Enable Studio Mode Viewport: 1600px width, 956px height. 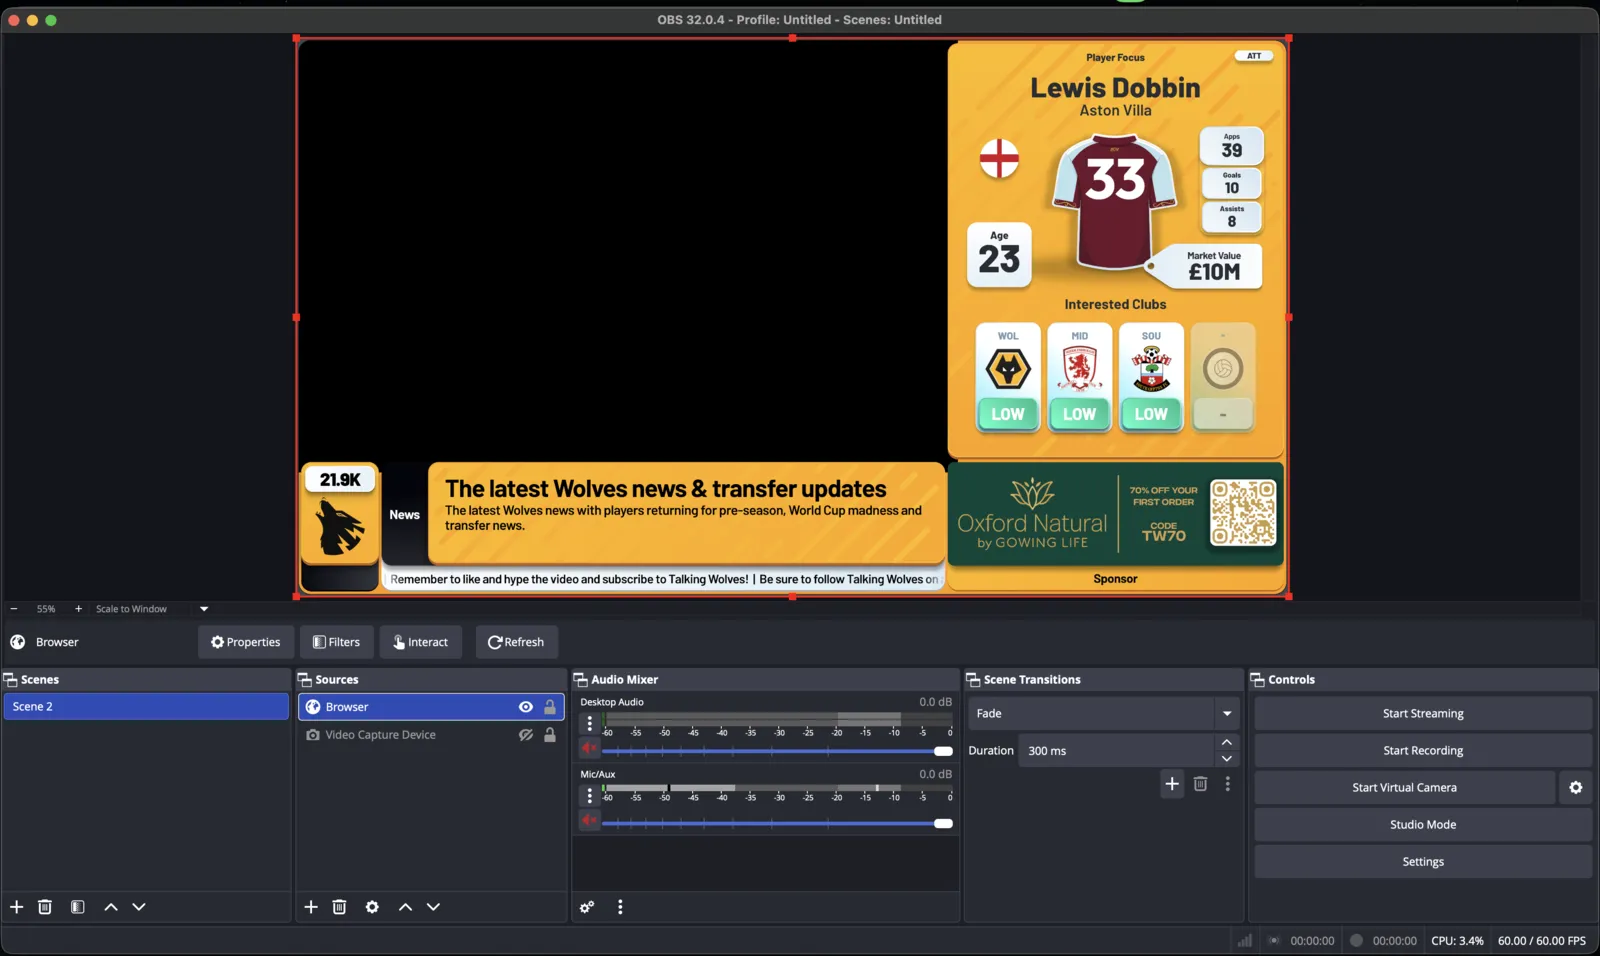(1423, 825)
